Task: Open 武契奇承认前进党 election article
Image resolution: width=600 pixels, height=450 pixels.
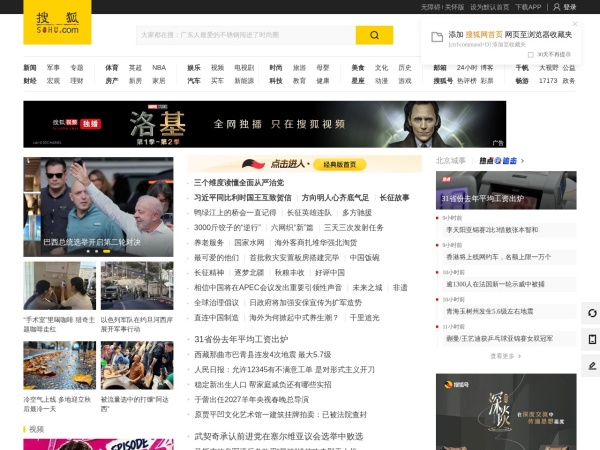Action: tap(279, 436)
